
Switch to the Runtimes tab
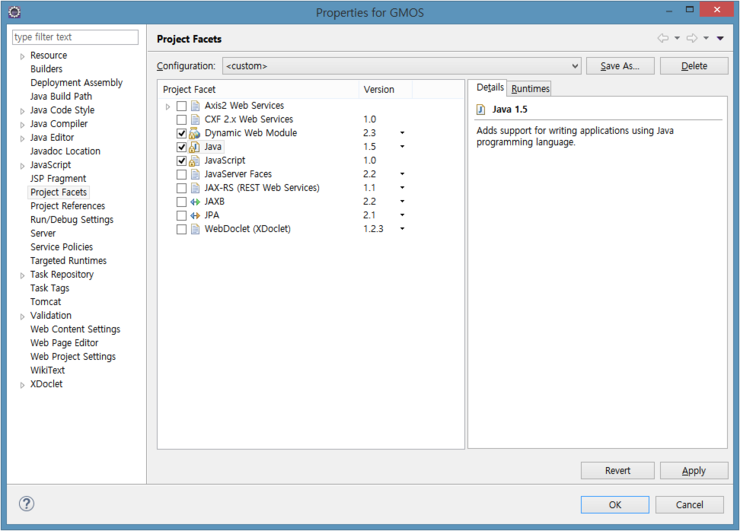pos(530,89)
